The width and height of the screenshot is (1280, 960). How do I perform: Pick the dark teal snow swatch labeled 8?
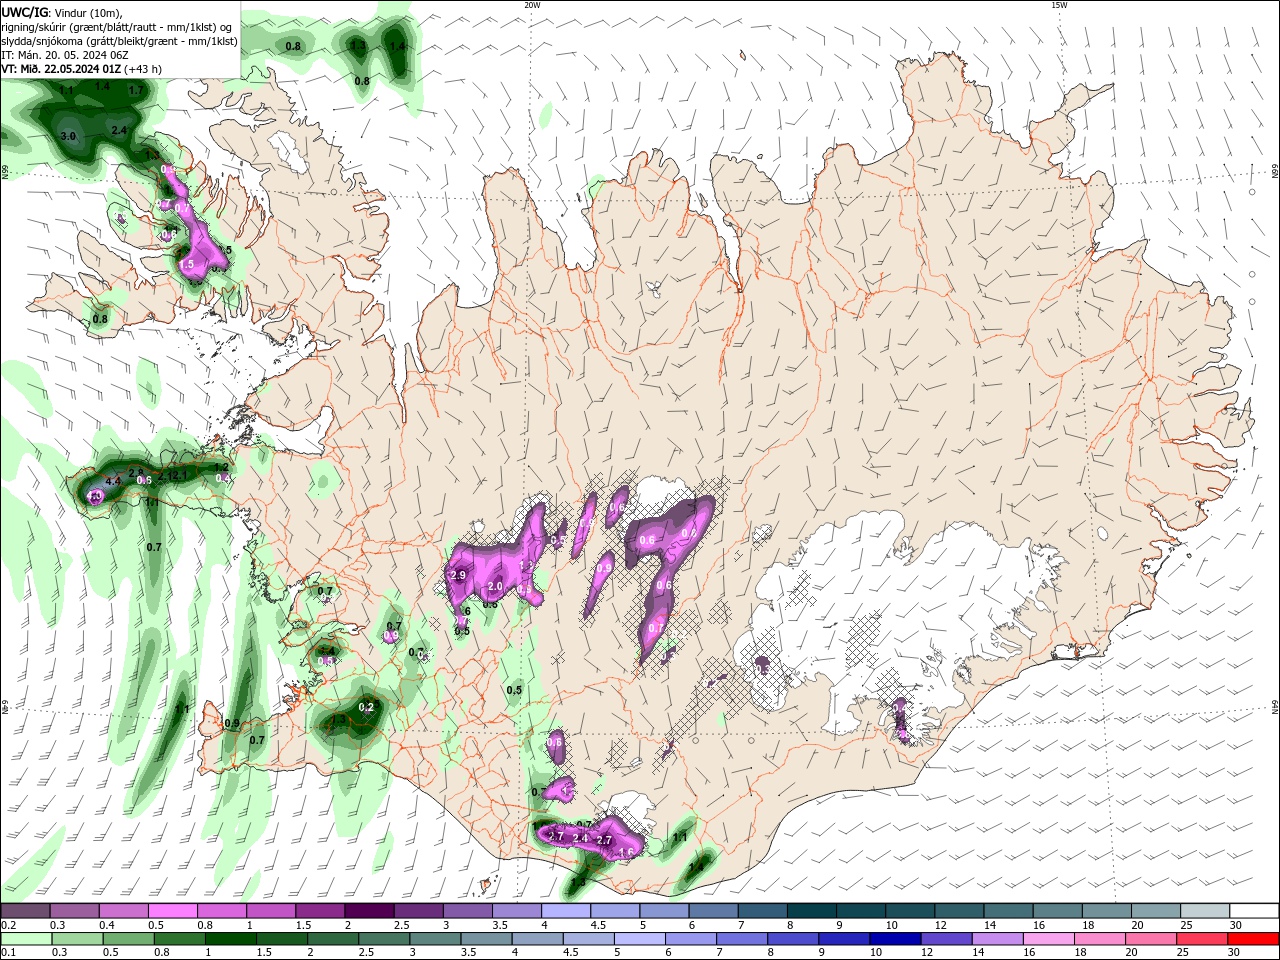point(811,911)
